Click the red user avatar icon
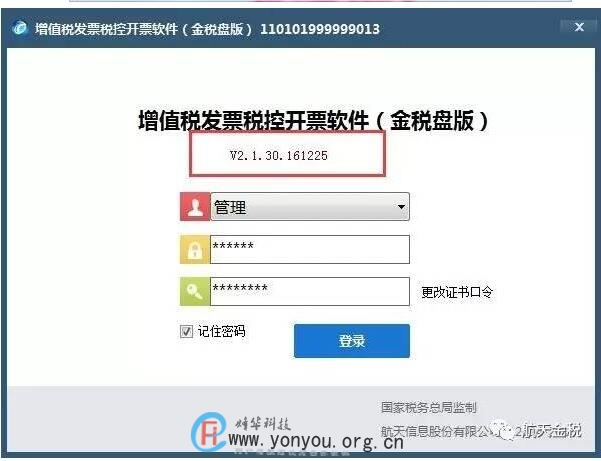Viewport: 601px width, 461px height. (x=195, y=207)
